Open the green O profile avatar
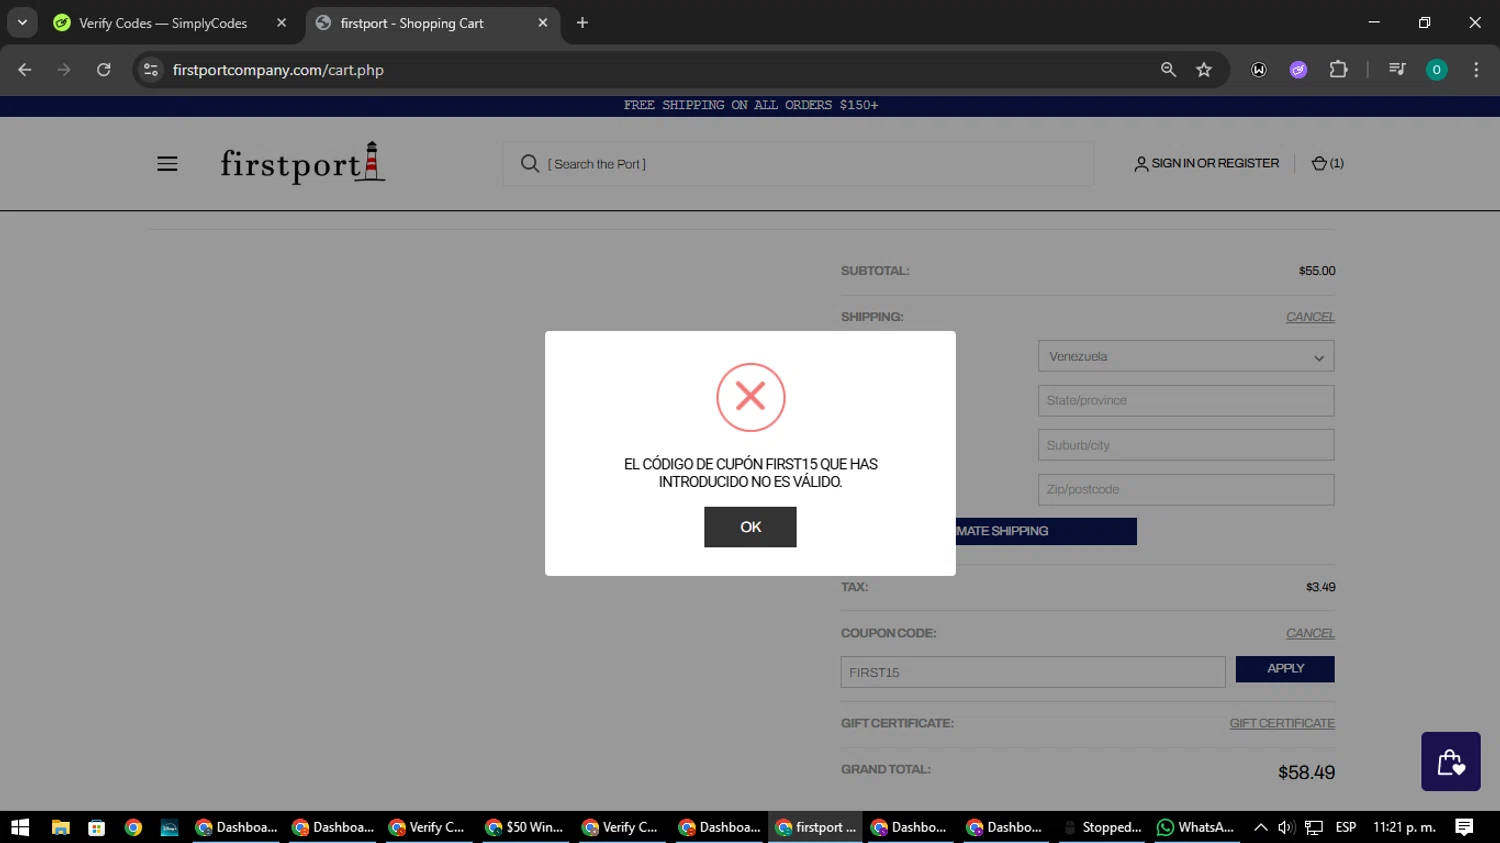Viewport: 1500px width, 843px height. pos(1436,70)
